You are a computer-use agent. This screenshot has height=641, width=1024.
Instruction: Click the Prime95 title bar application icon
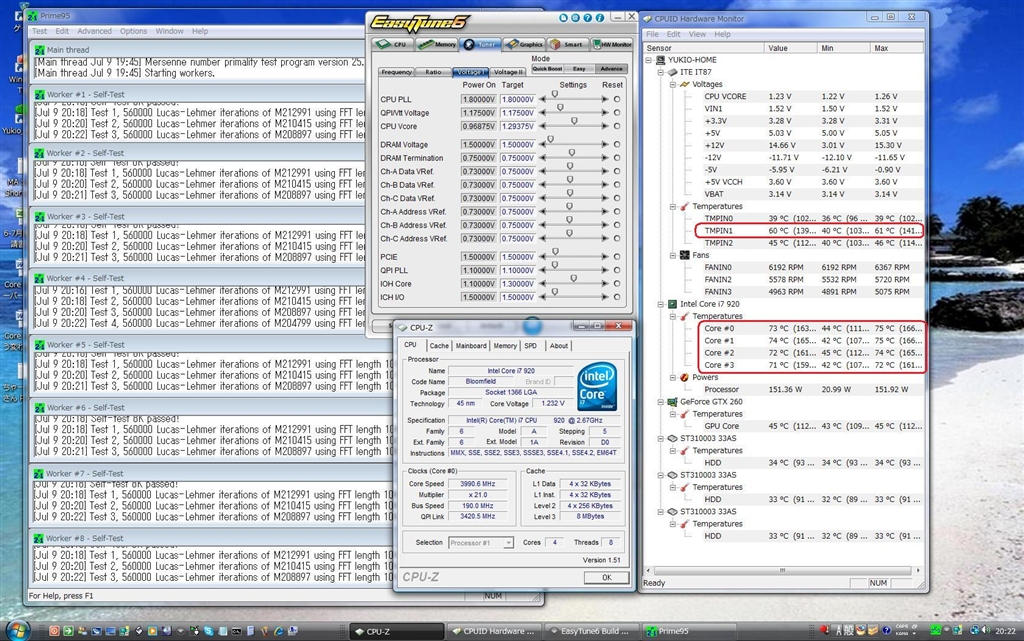32,16
